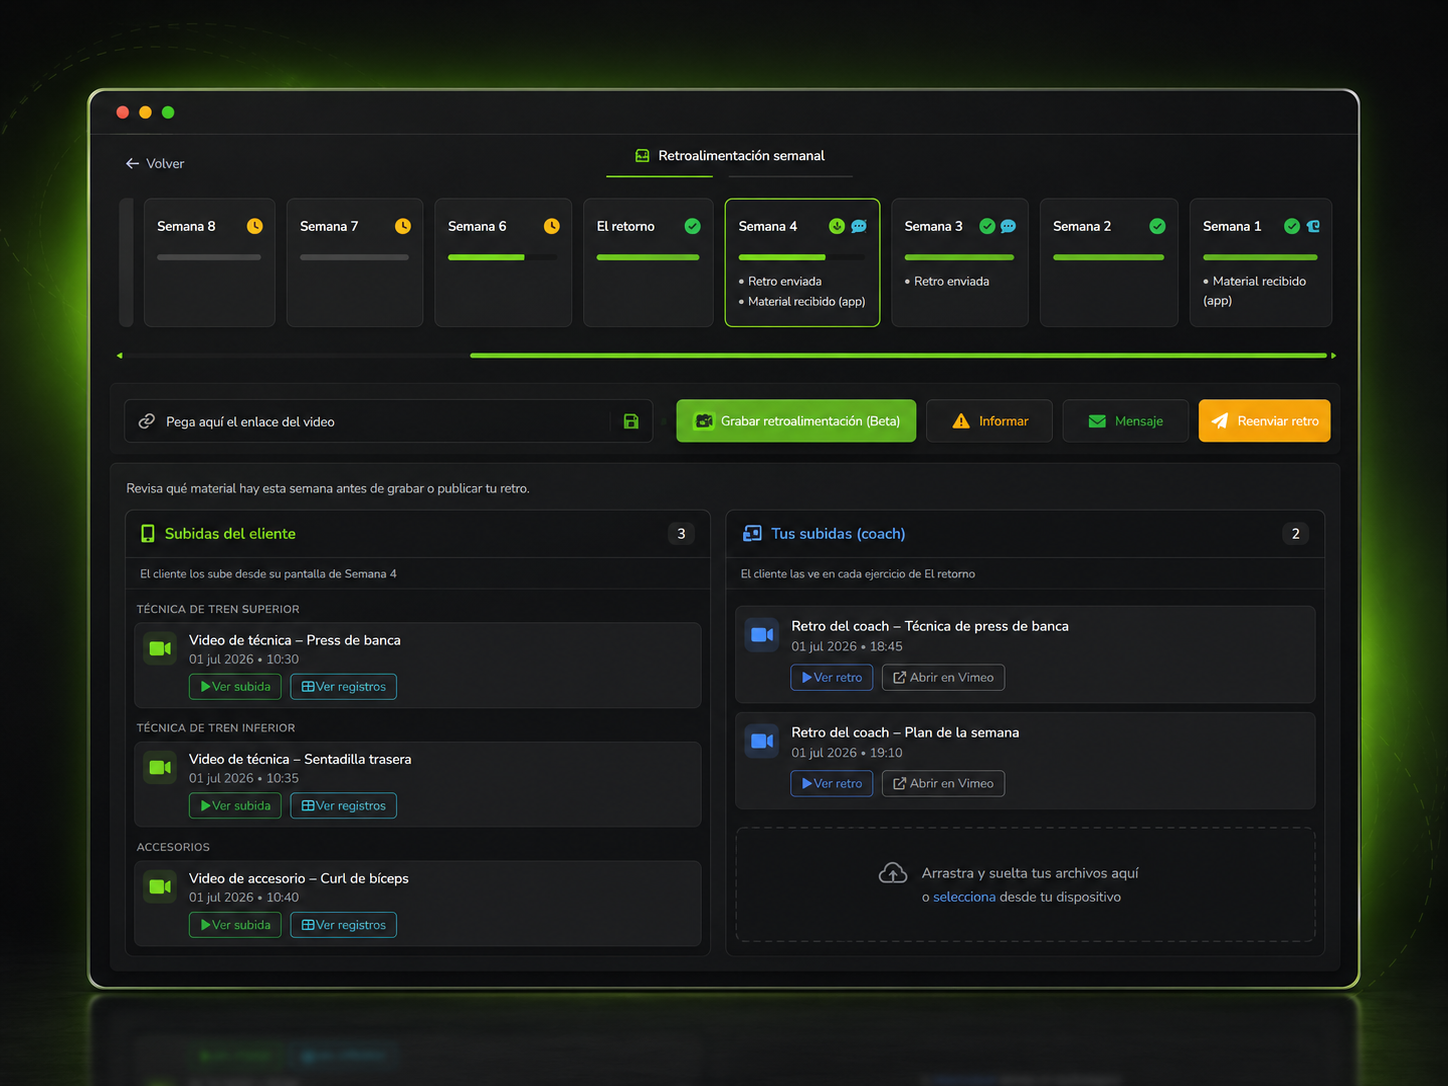Click the Grabar retroalimentación (Beta) button
The height and width of the screenshot is (1086, 1448).
click(796, 421)
